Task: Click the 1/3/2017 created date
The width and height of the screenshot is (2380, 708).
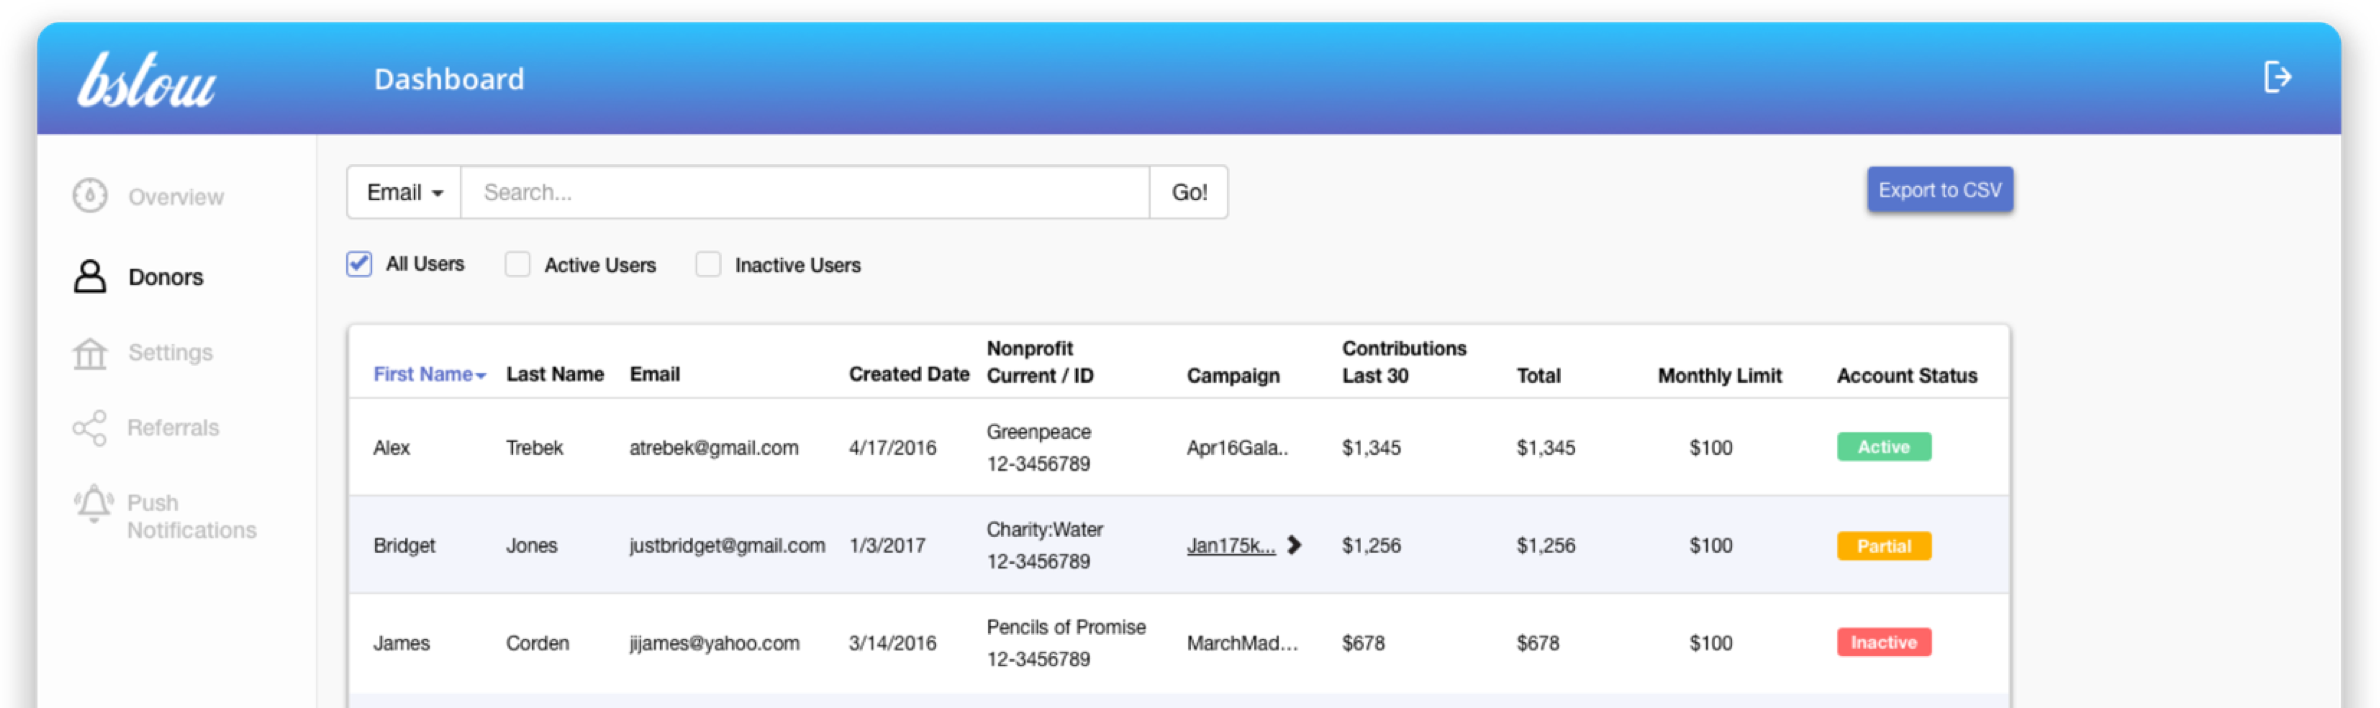Action: pyautogui.click(x=887, y=546)
